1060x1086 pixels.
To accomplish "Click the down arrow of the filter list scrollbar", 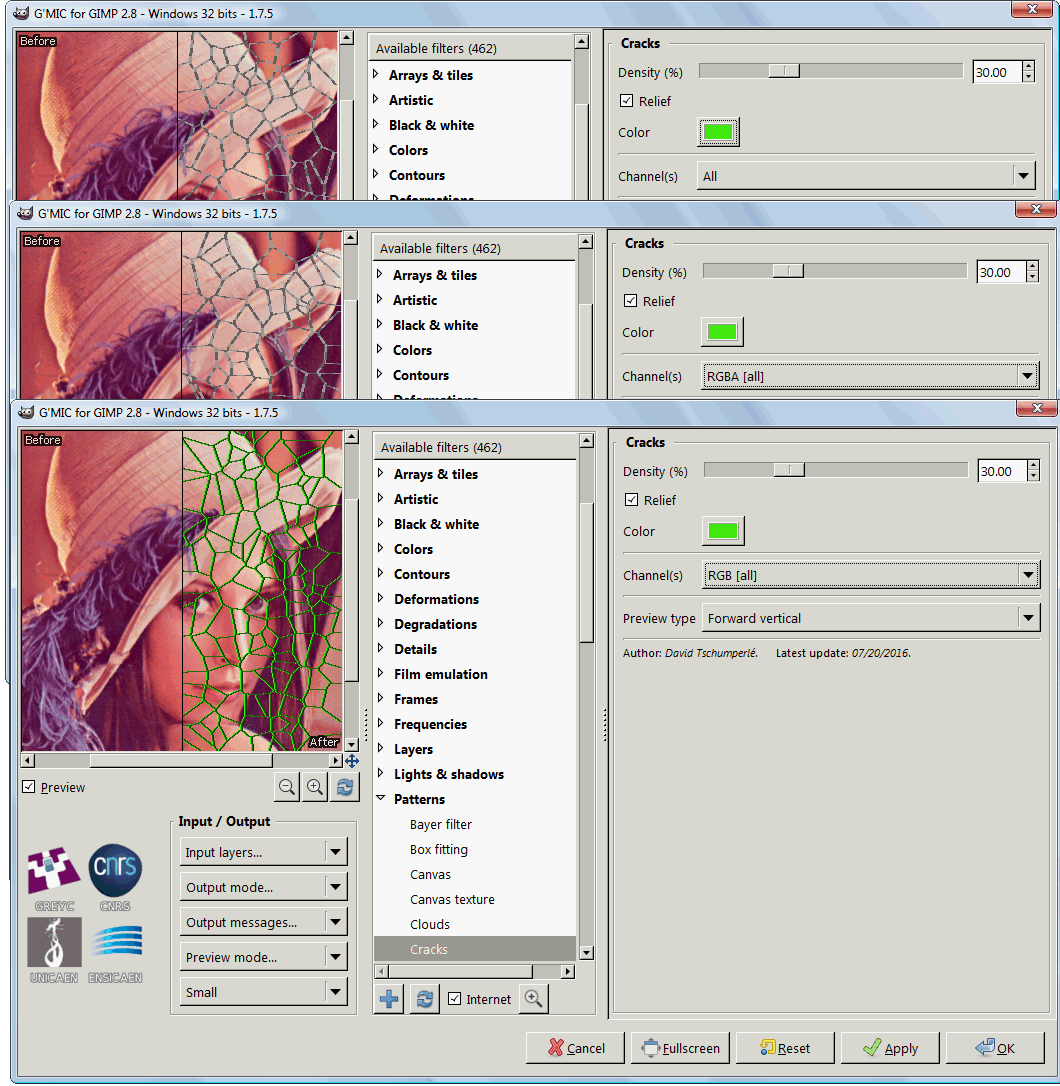I will (586, 952).
